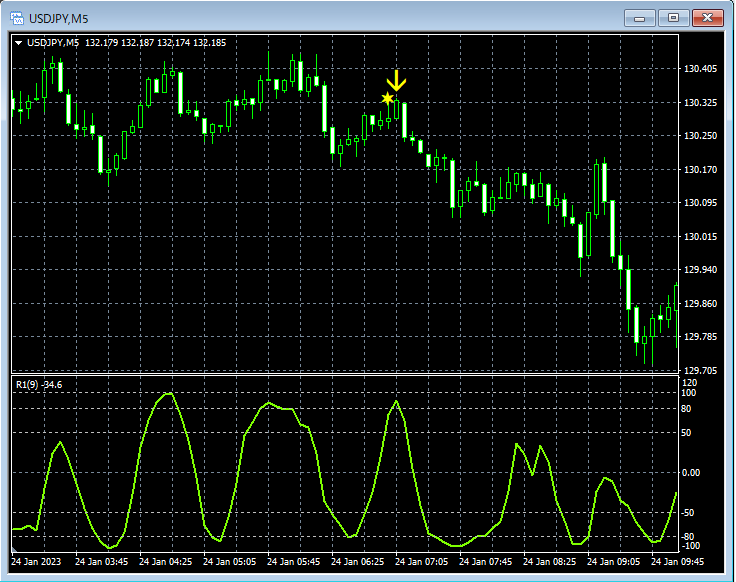The height and width of the screenshot is (582, 736).
Task: Click price level 129.860 on scale
Action: 700,304
